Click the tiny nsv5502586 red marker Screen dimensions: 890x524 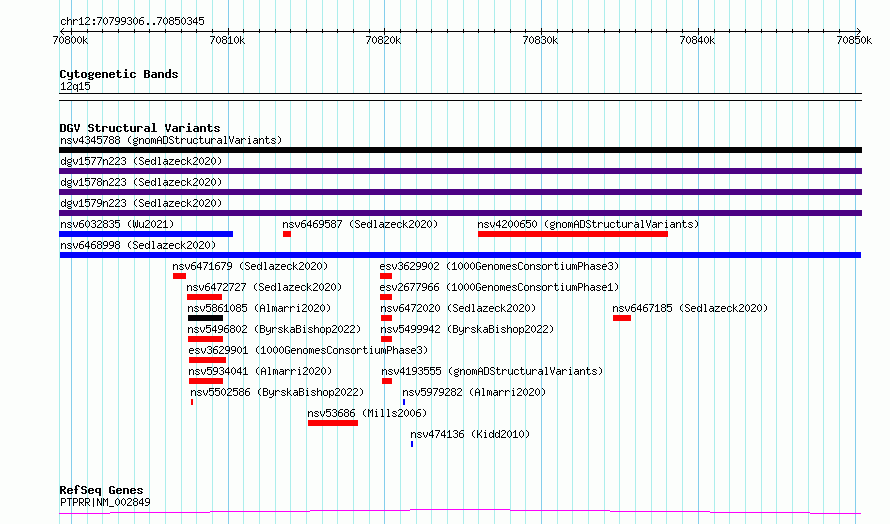(x=192, y=402)
